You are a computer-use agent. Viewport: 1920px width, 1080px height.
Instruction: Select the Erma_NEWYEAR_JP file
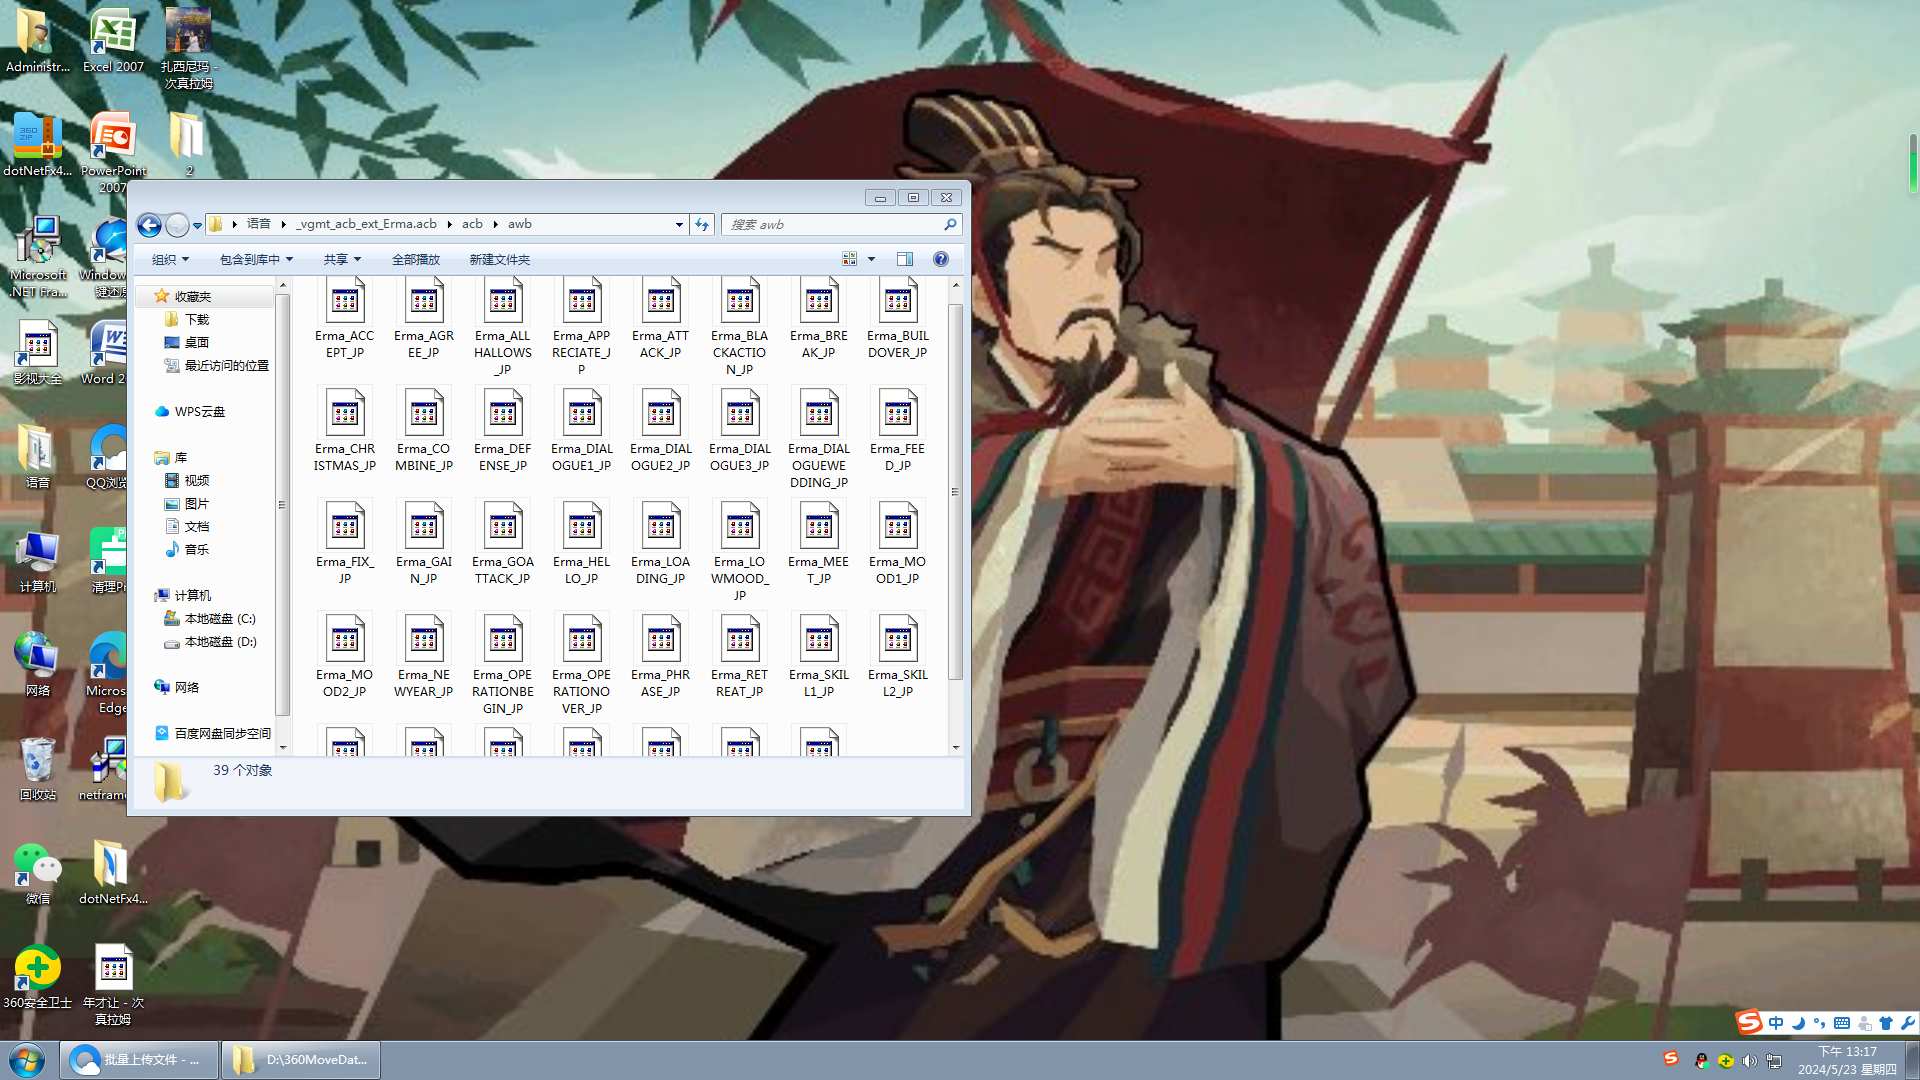pyautogui.click(x=424, y=656)
